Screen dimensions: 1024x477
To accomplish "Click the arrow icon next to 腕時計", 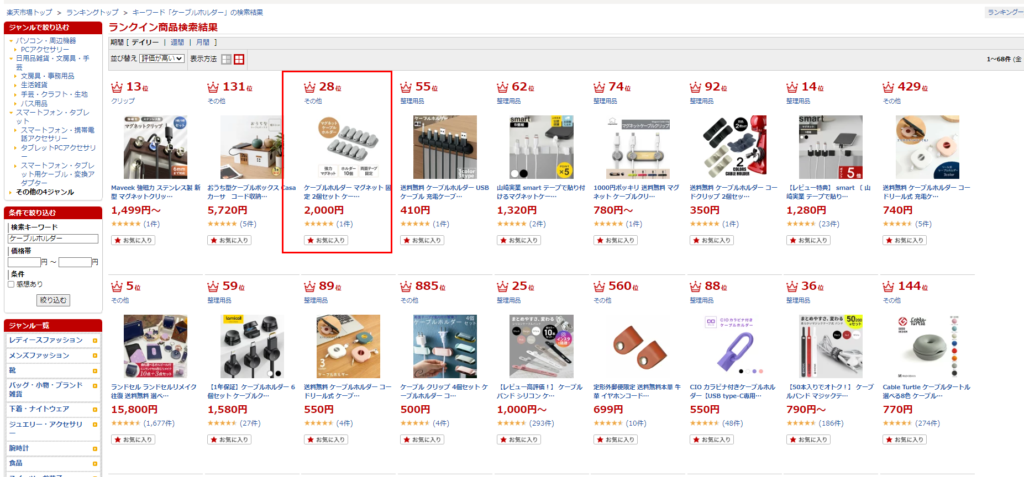I will pos(95,449).
